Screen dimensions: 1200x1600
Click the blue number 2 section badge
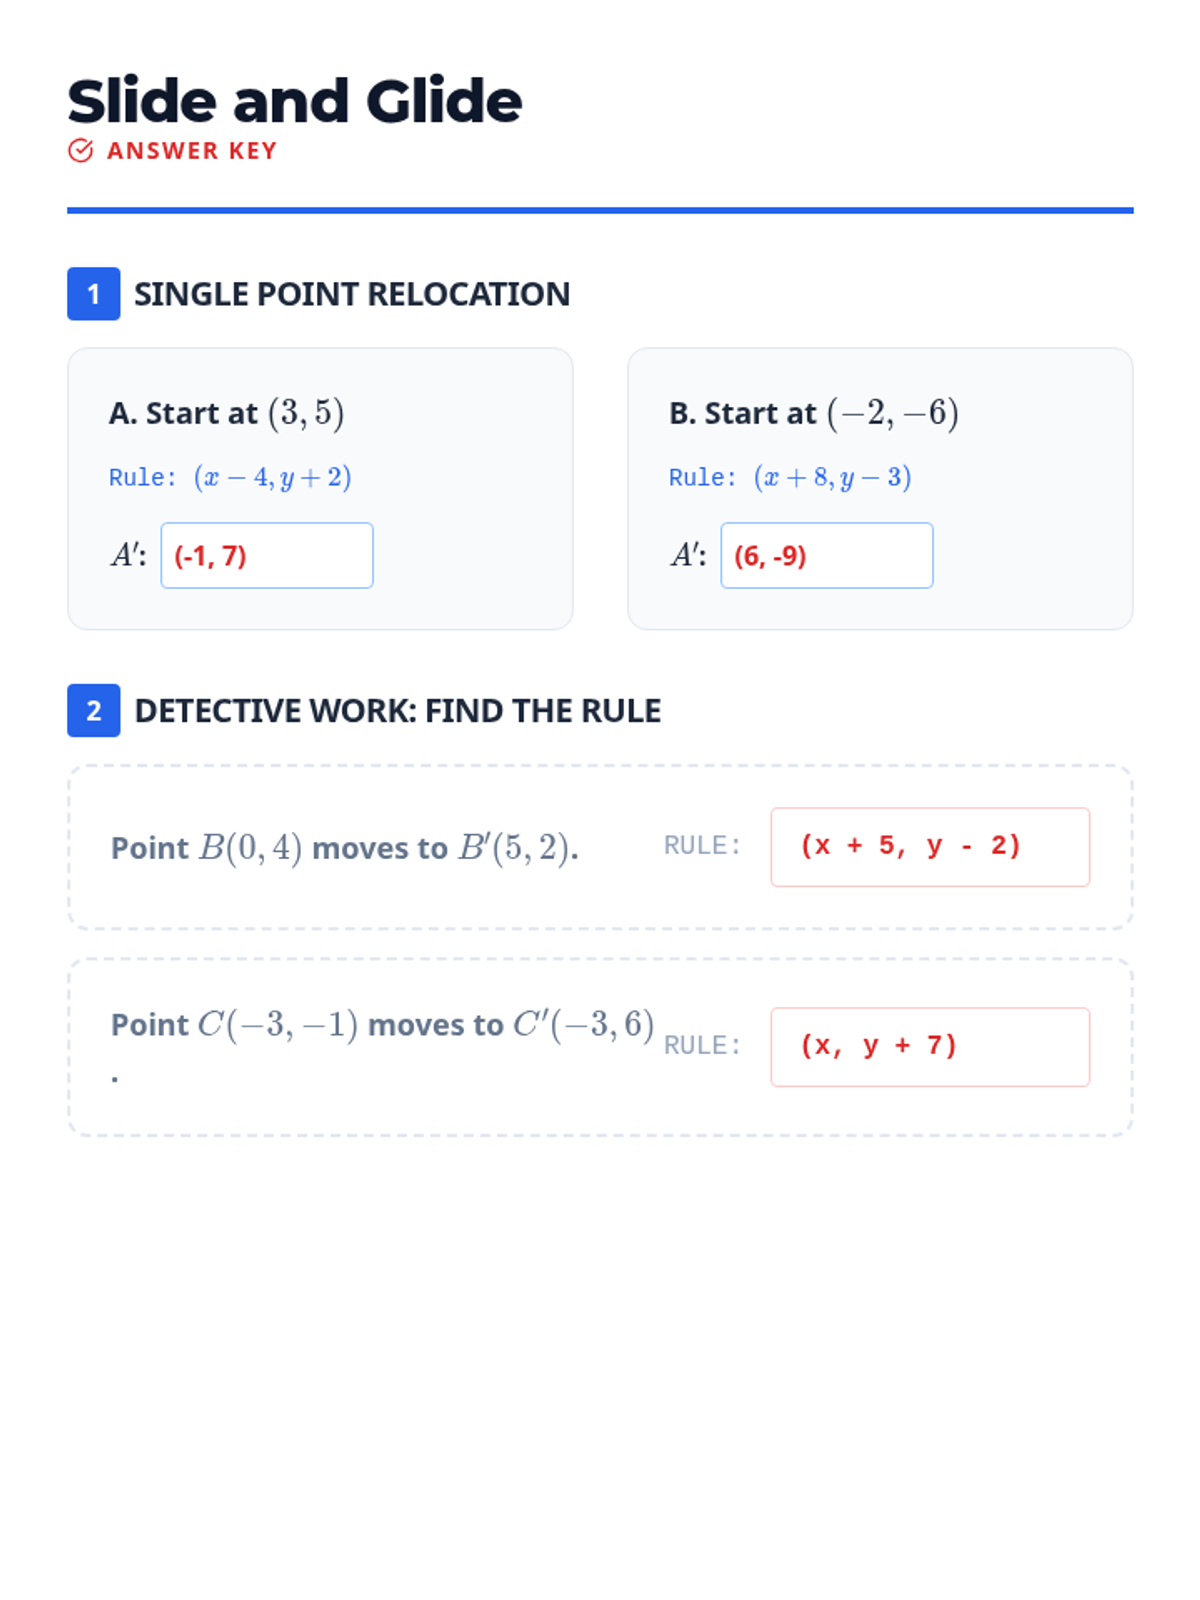94,711
